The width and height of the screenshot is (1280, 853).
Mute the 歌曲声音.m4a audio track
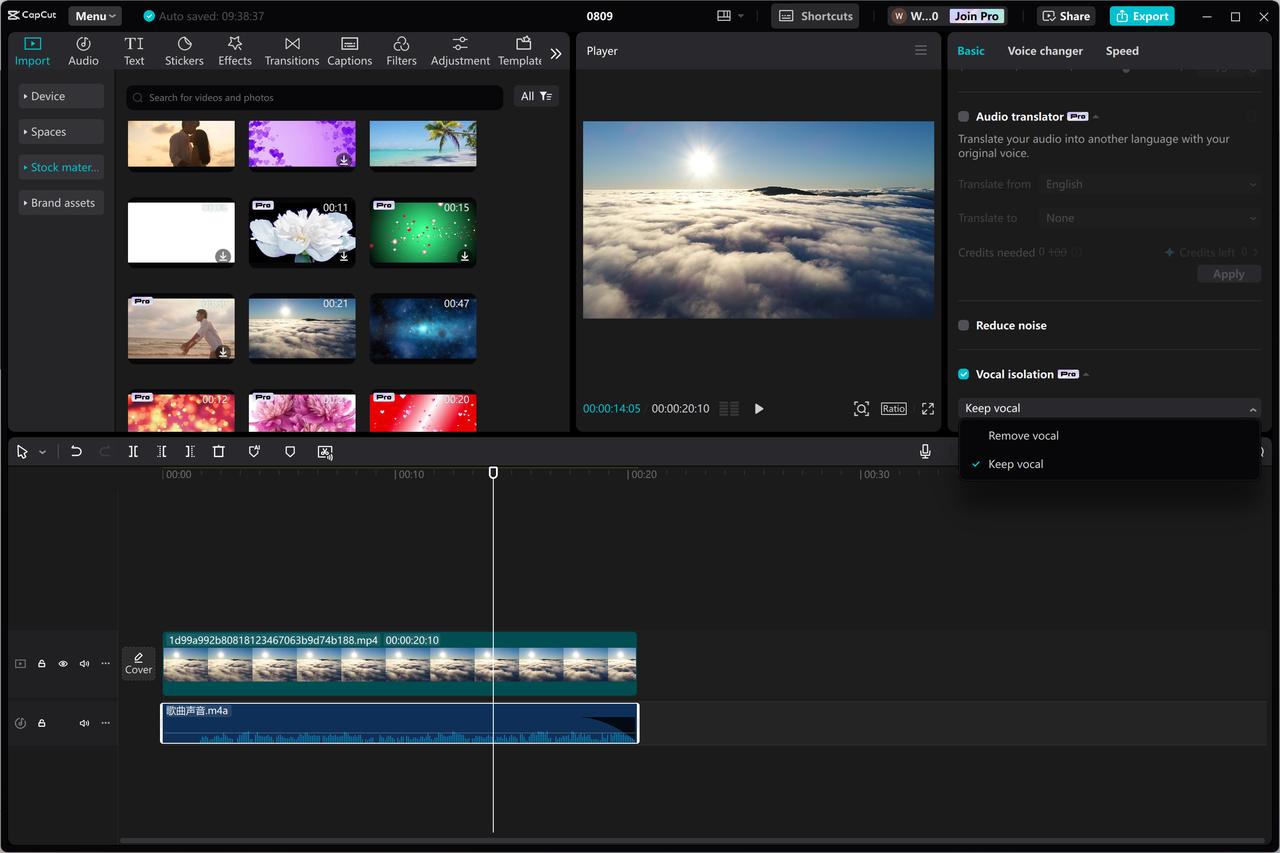click(x=84, y=723)
